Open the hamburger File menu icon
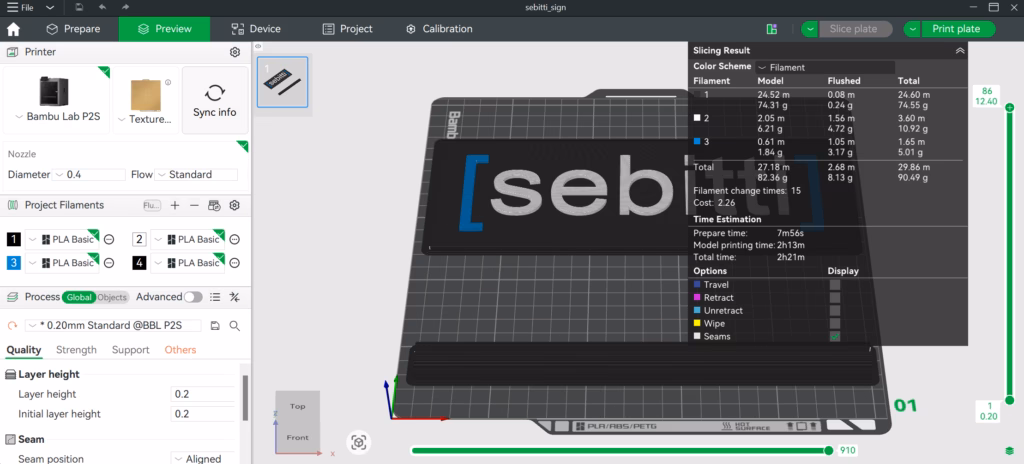The height and width of the screenshot is (464, 1024). [x=12, y=7]
